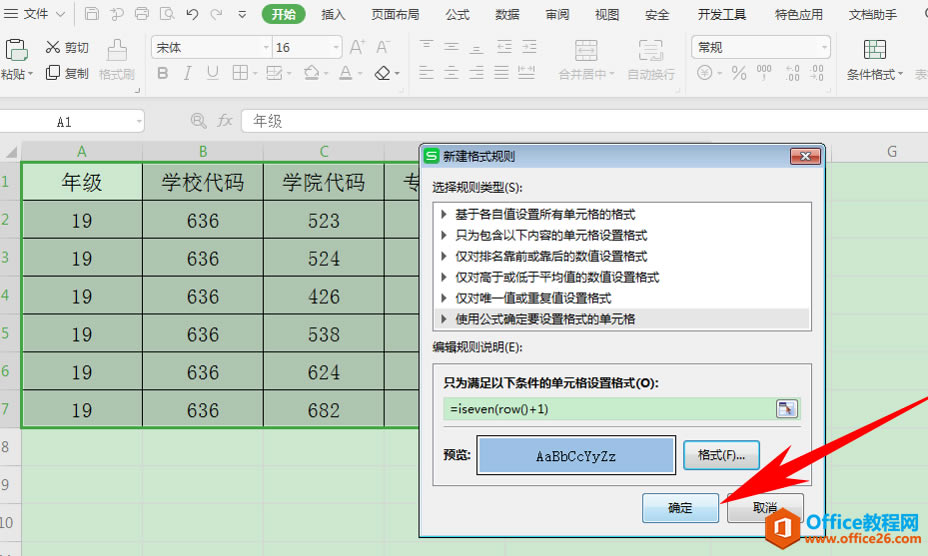
Task: Copy selection with 复制
Action: 67,73
